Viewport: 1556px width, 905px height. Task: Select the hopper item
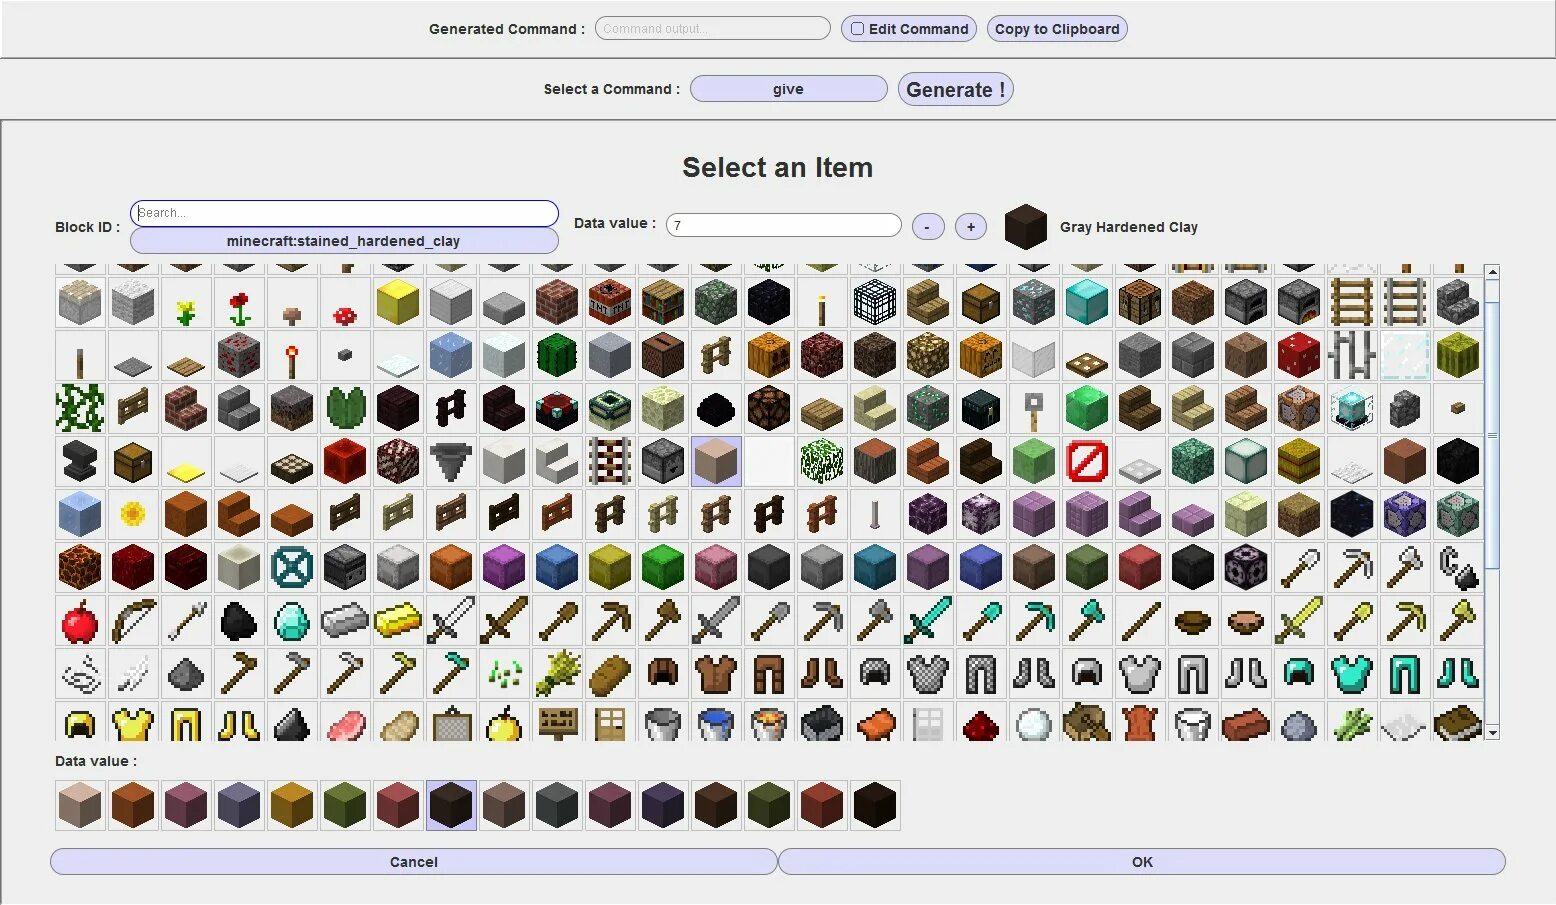pyautogui.click(x=451, y=461)
